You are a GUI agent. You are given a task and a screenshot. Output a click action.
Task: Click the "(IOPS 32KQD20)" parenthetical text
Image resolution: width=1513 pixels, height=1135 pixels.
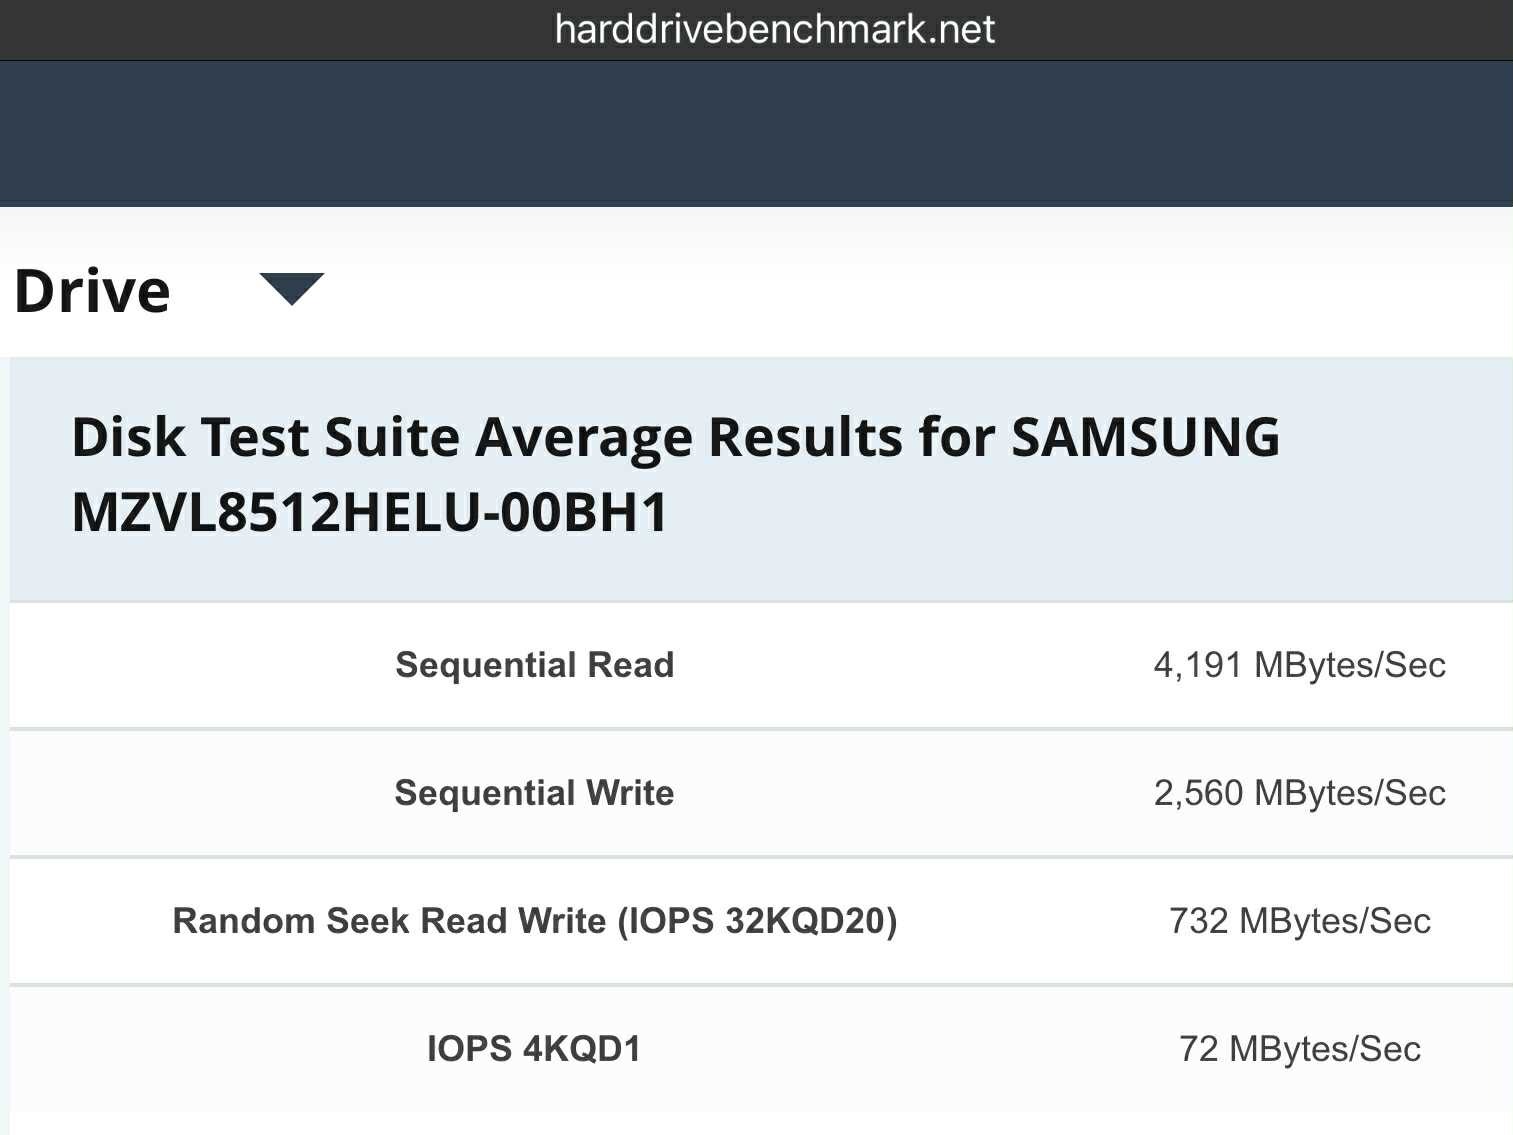coord(757,921)
